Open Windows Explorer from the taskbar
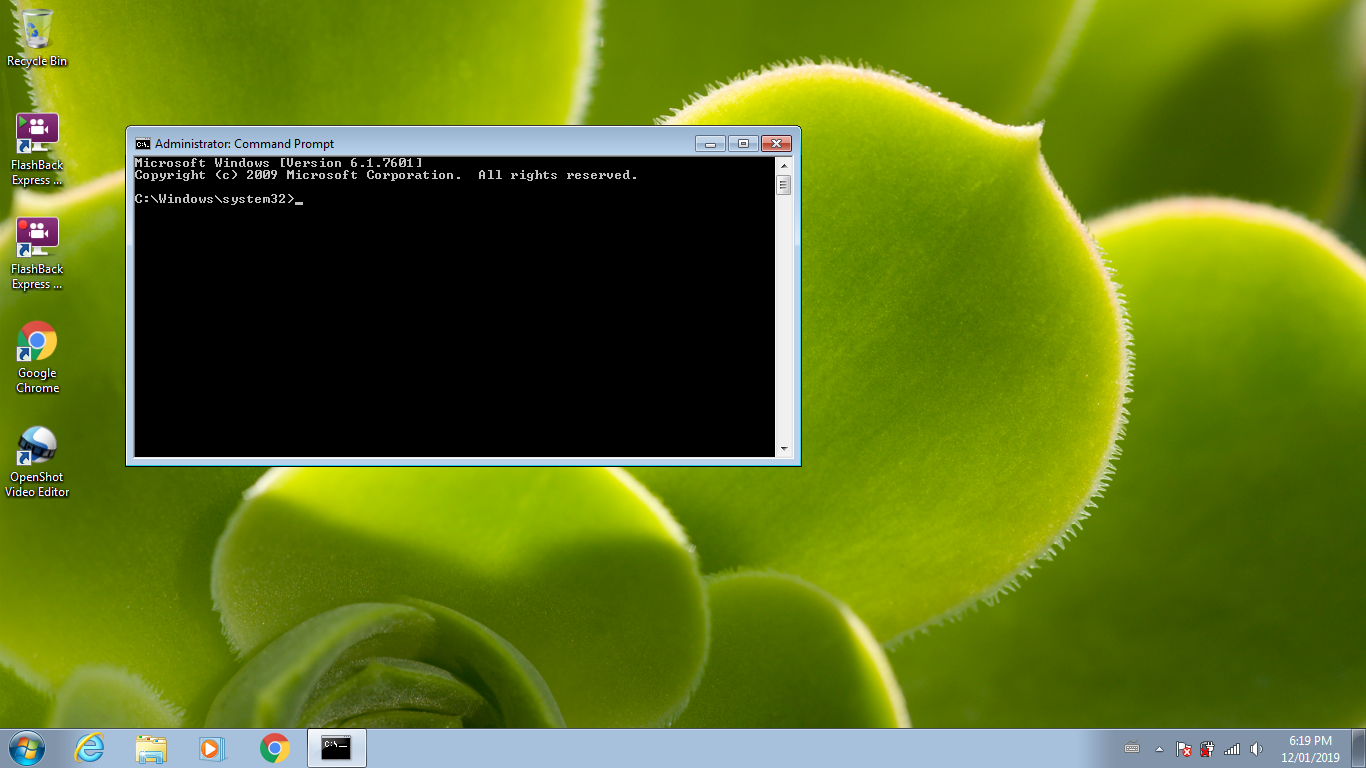1366x768 pixels. 150,747
